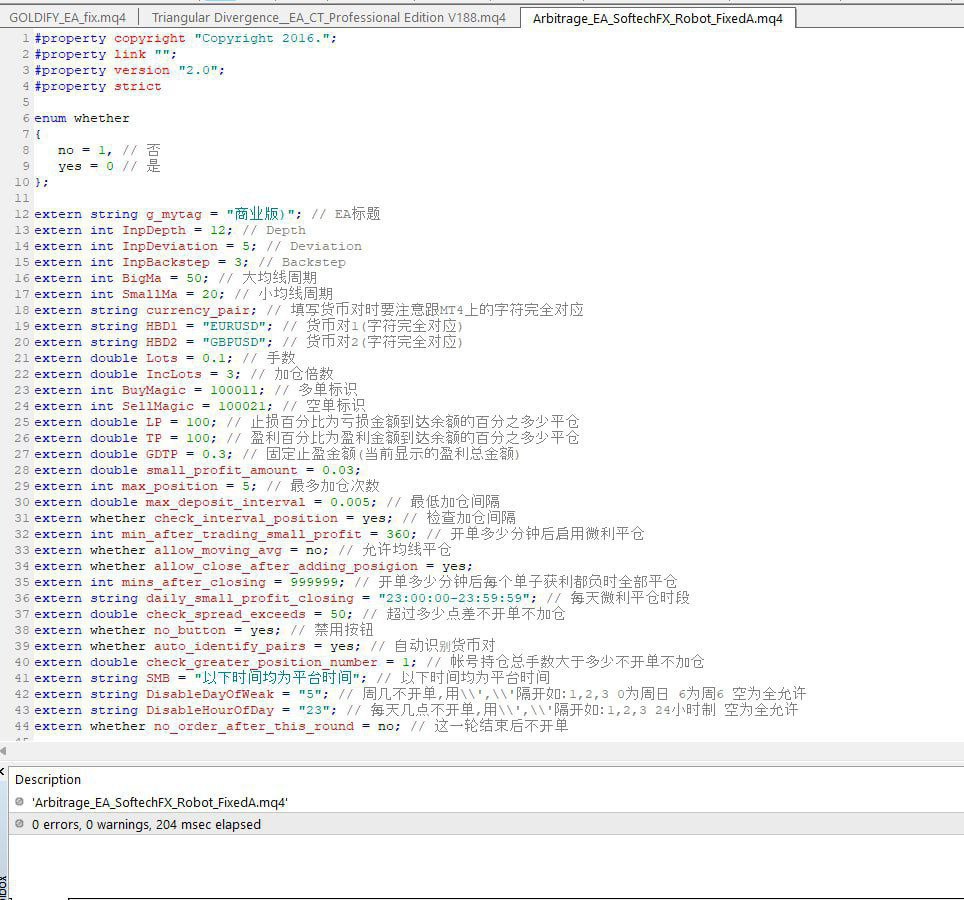Image resolution: width=964 pixels, height=900 pixels.
Task: Select the '0 errors, 0 warnings' output row
Action: coord(146,825)
